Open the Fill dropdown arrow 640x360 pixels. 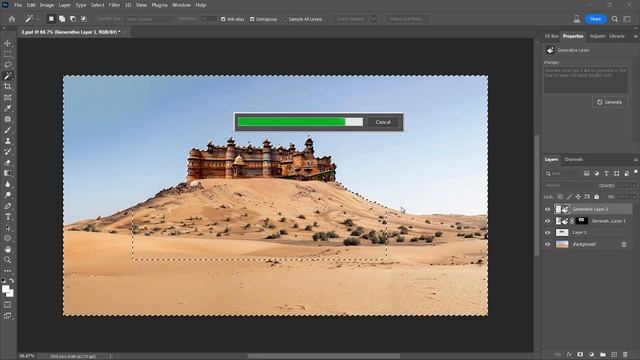(x=634, y=197)
